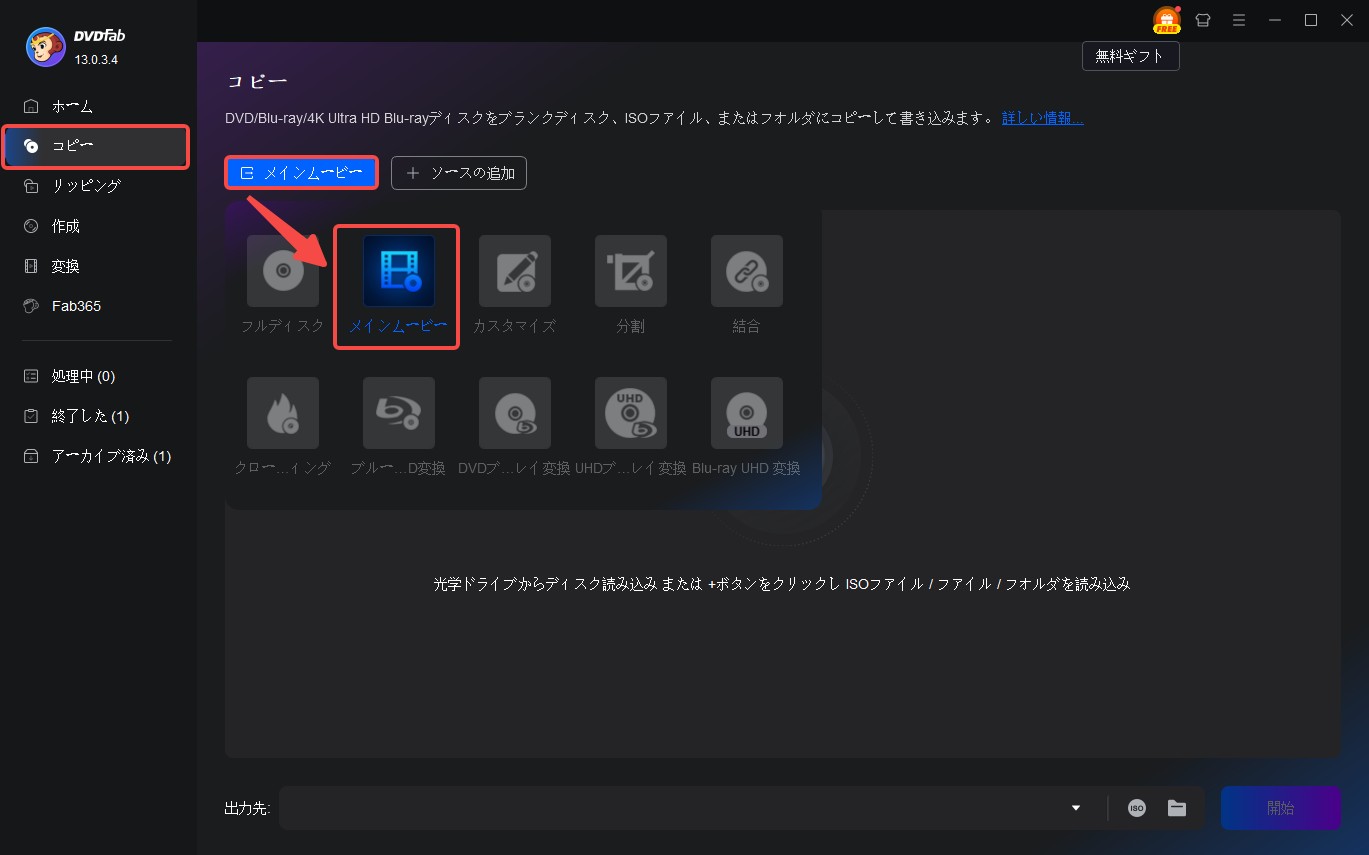
Task: Click the ソースの追加 button
Action: tap(459, 173)
